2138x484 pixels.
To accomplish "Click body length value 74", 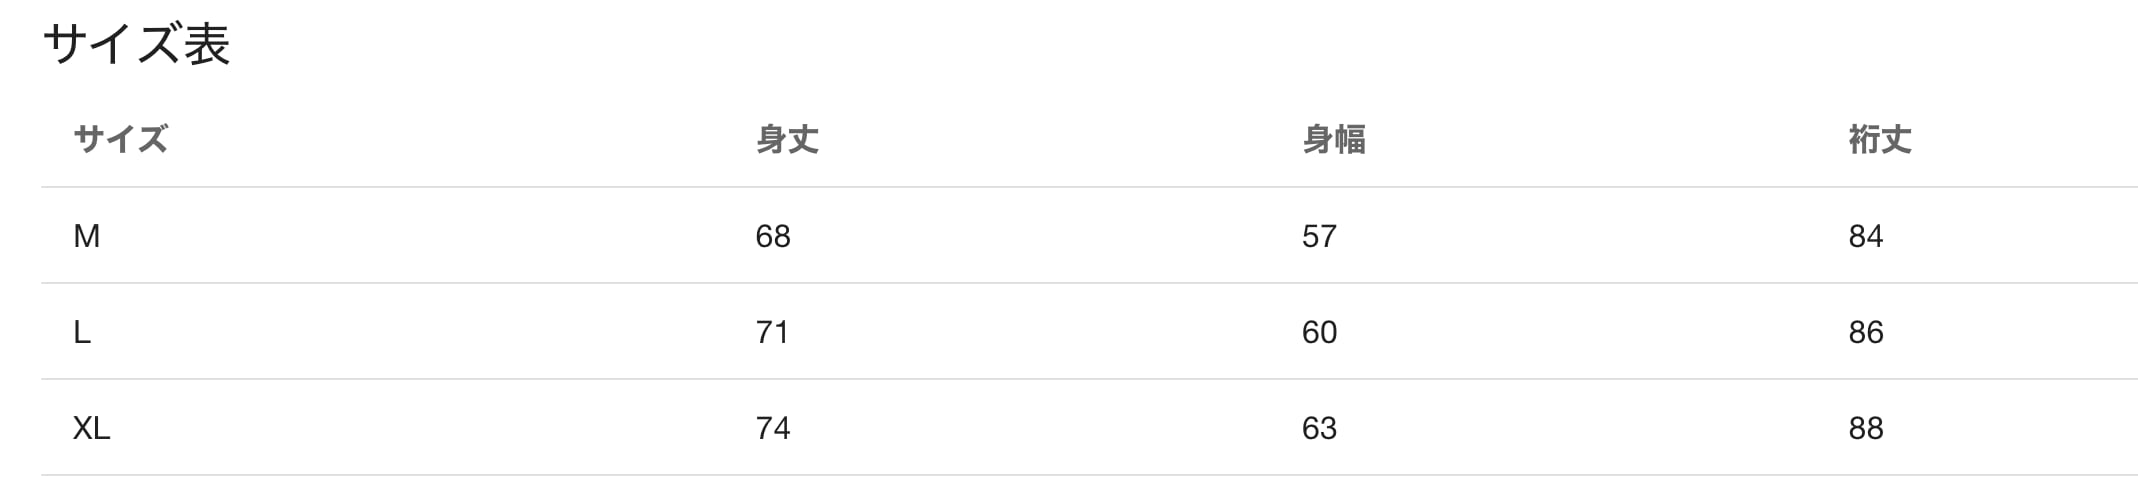I will click(773, 428).
